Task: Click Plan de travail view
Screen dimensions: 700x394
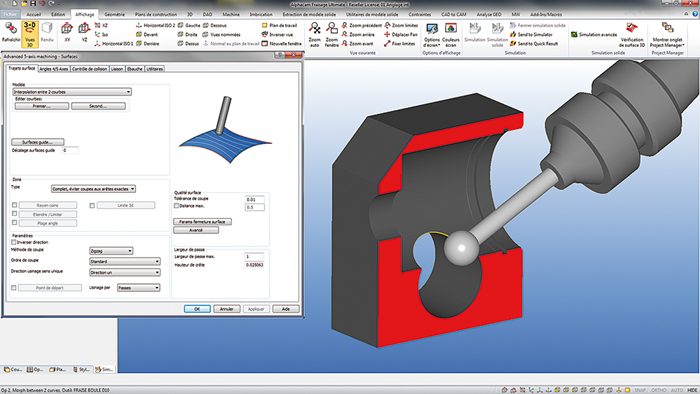Action: coord(279,25)
